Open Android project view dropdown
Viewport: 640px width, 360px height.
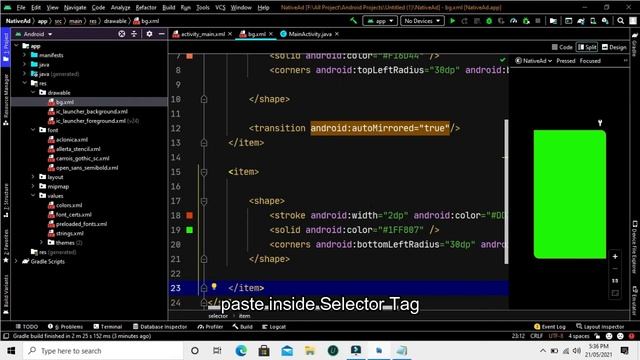[x=34, y=34]
